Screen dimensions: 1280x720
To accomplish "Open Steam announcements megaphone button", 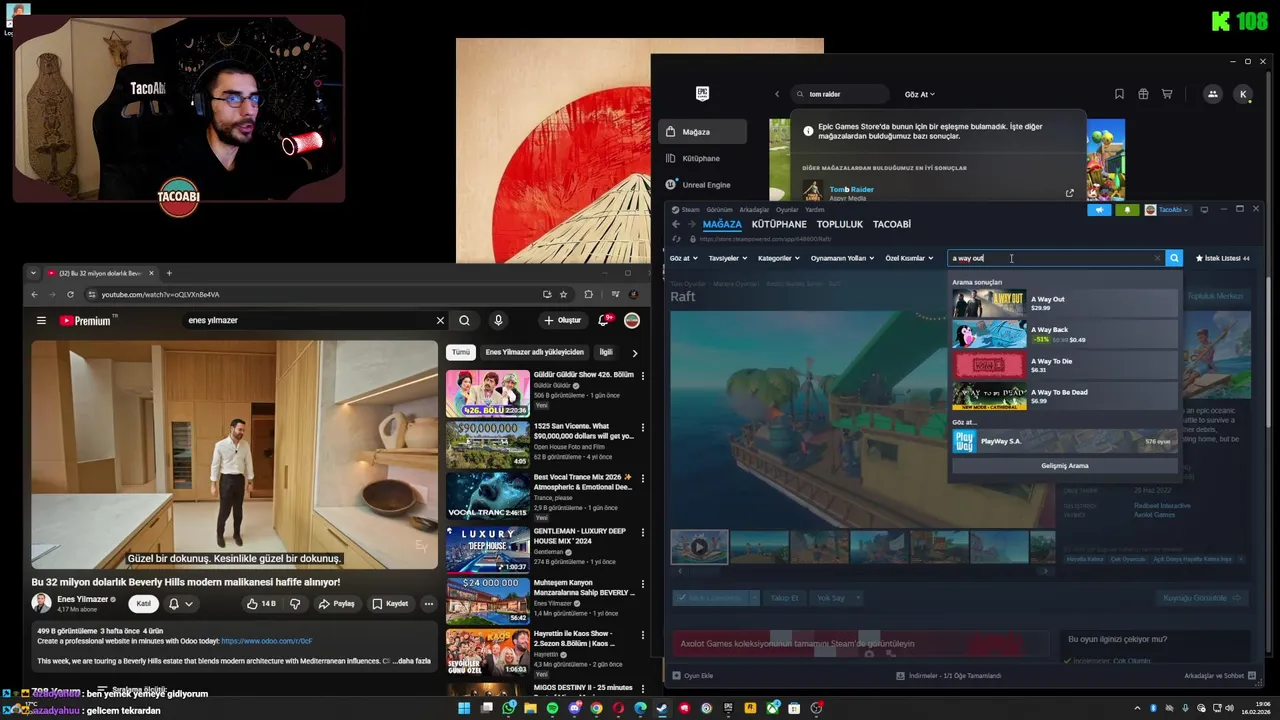I will (1099, 210).
